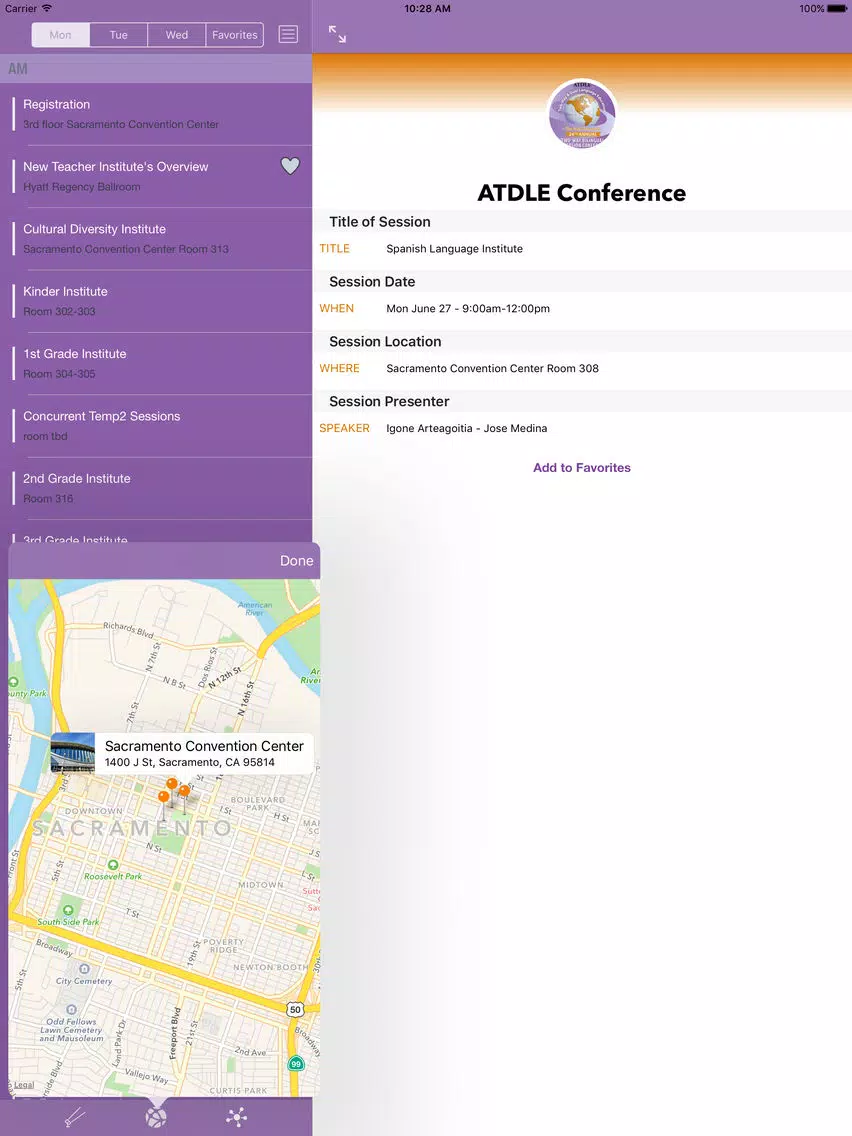Click Sacramento Convention Center Room 308 location
The width and height of the screenshot is (852, 1136).
click(493, 368)
